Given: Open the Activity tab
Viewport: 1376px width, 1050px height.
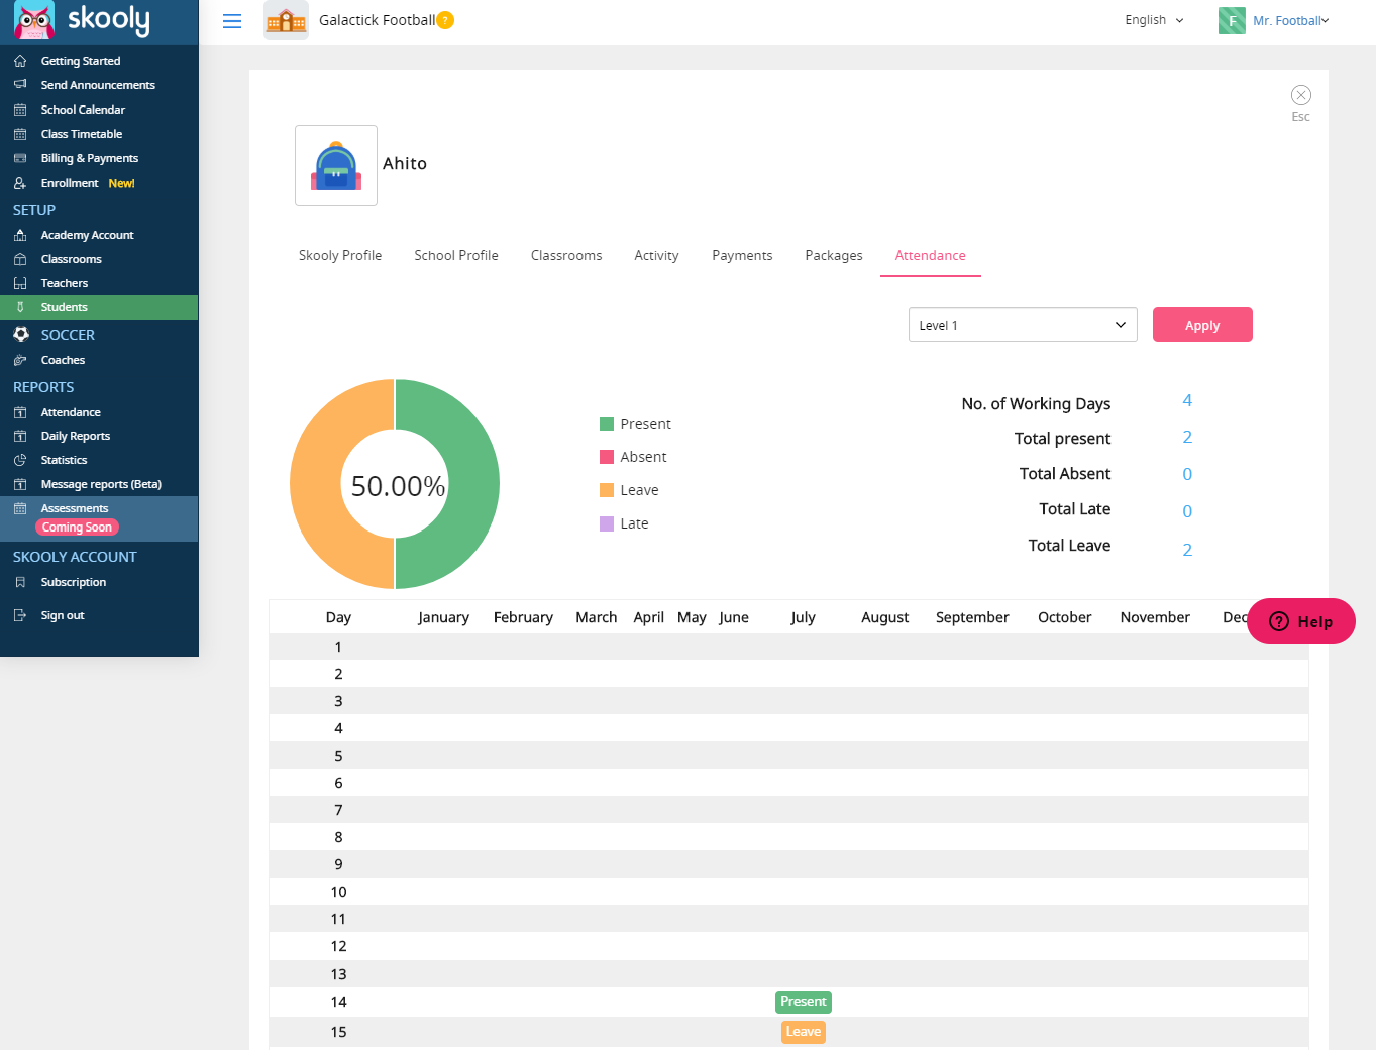Looking at the screenshot, I should pos(656,255).
